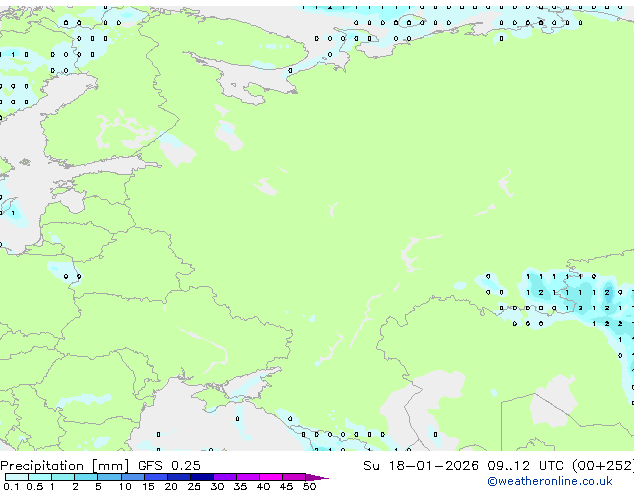Click the legend scale label '25'
The height and width of the screenshot is (490, 634).
coord(194,486)
